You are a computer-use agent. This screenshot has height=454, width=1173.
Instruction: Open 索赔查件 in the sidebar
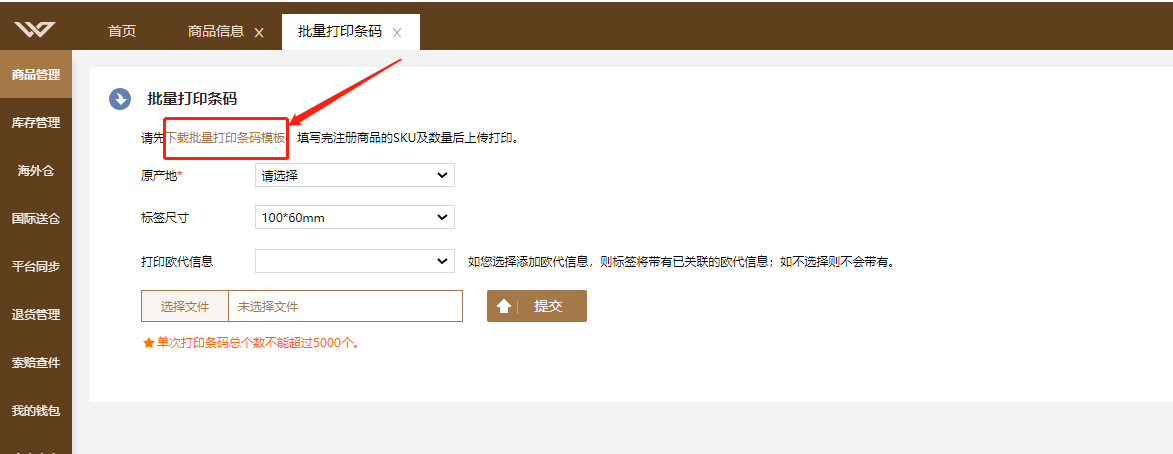click(x=36, y=363)
